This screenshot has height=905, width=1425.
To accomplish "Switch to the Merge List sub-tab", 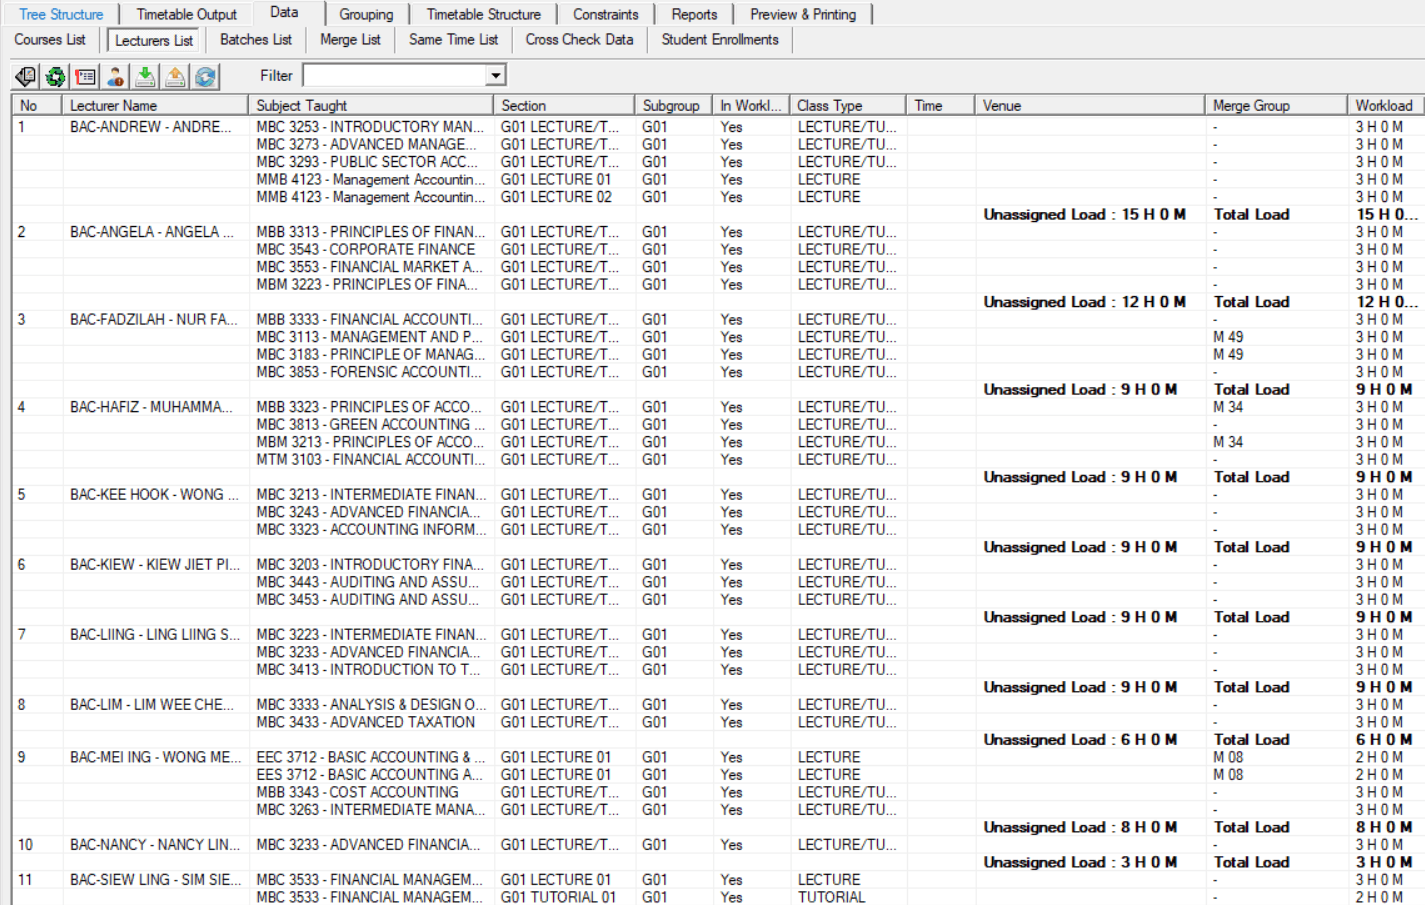I will [350, 40].
